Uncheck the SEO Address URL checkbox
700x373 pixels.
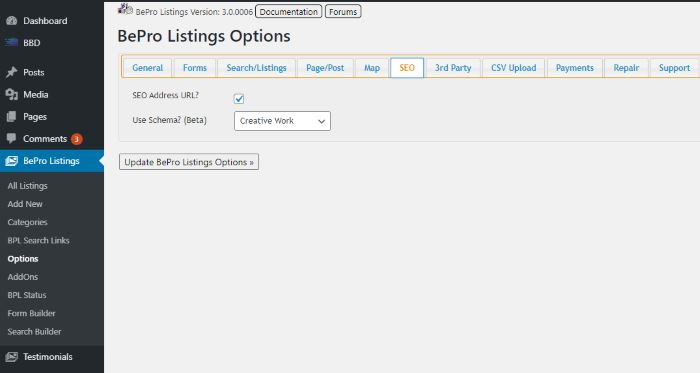tap(239, 99)
